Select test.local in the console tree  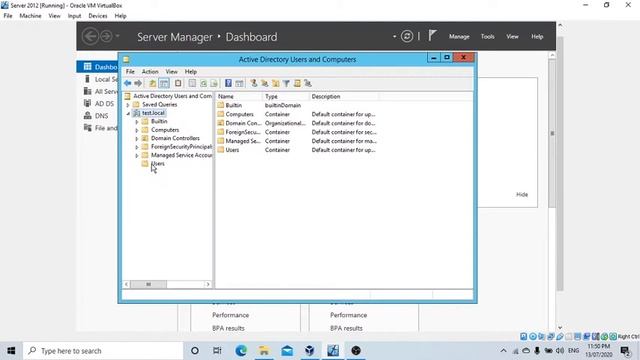153,113
